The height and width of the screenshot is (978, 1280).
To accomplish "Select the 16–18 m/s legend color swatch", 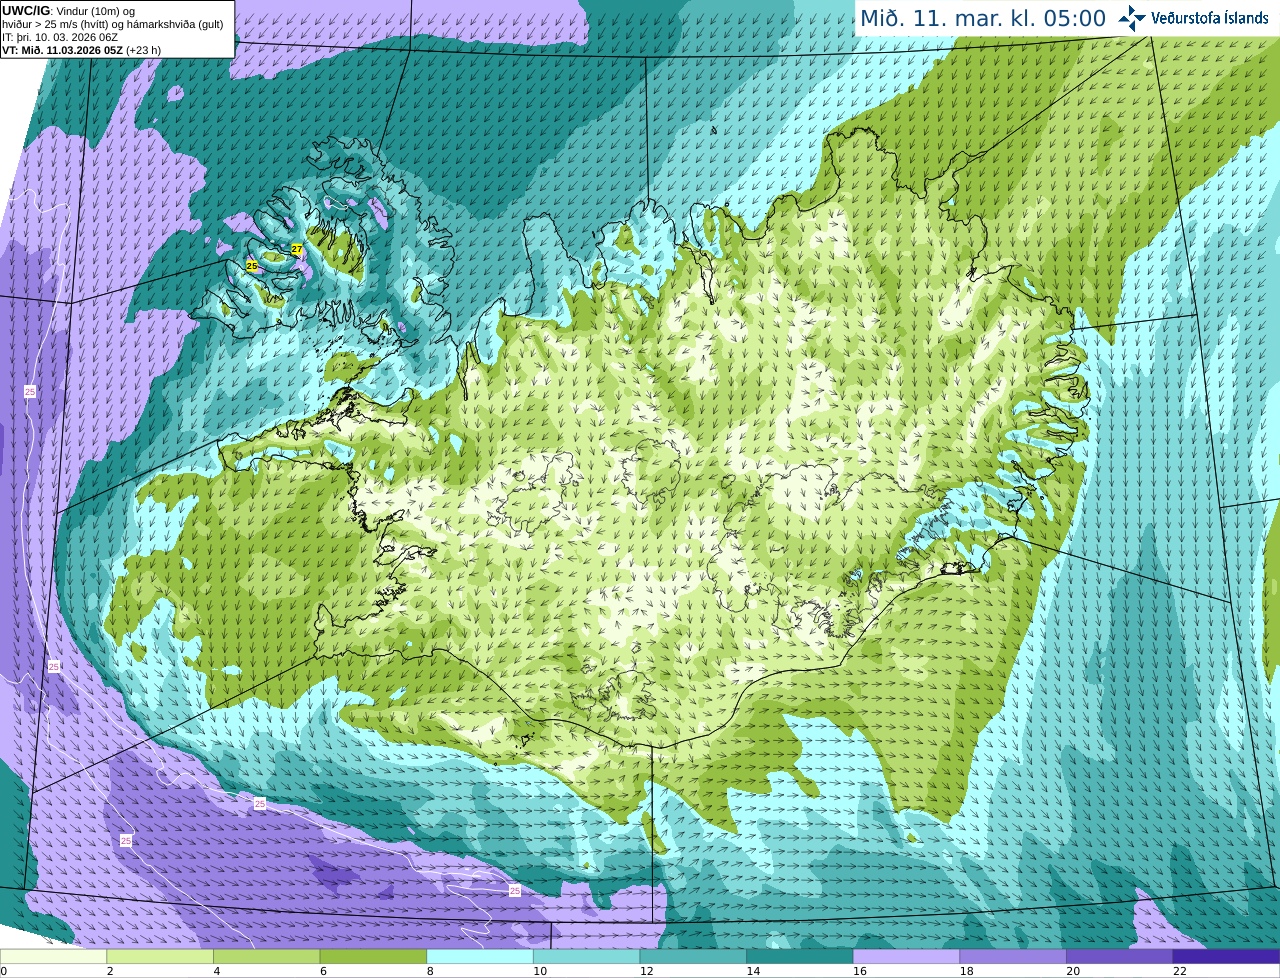I will (907, 956).
